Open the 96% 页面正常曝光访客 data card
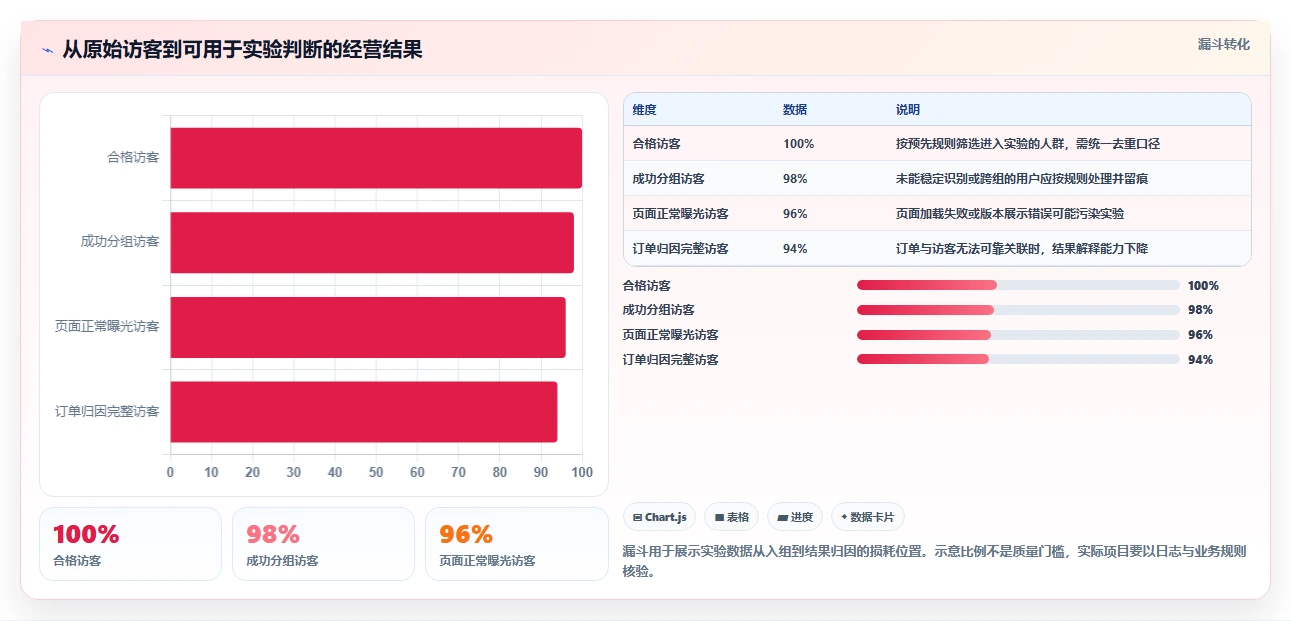 point(517,544)
